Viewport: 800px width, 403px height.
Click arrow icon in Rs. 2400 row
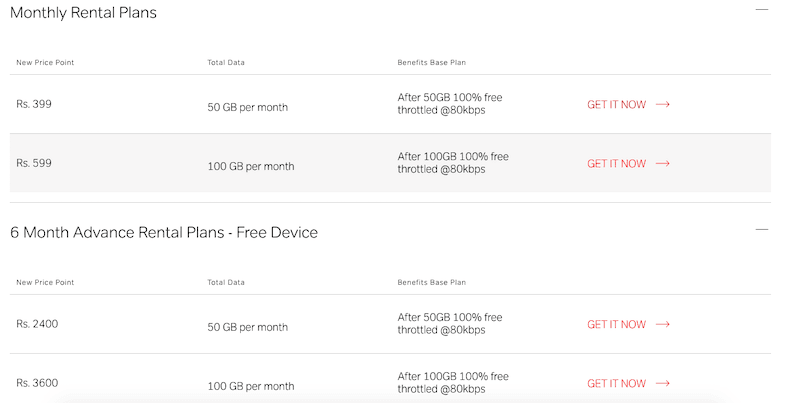click(x=663, y=324)
